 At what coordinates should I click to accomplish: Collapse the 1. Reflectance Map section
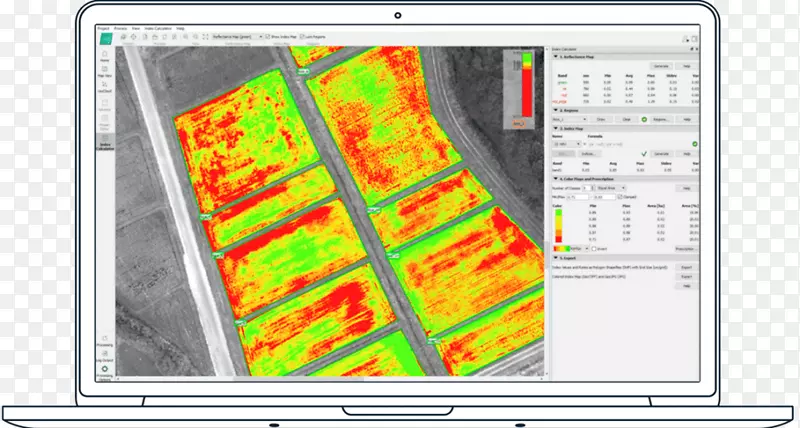pyautogui.click(x=556, y=57)
